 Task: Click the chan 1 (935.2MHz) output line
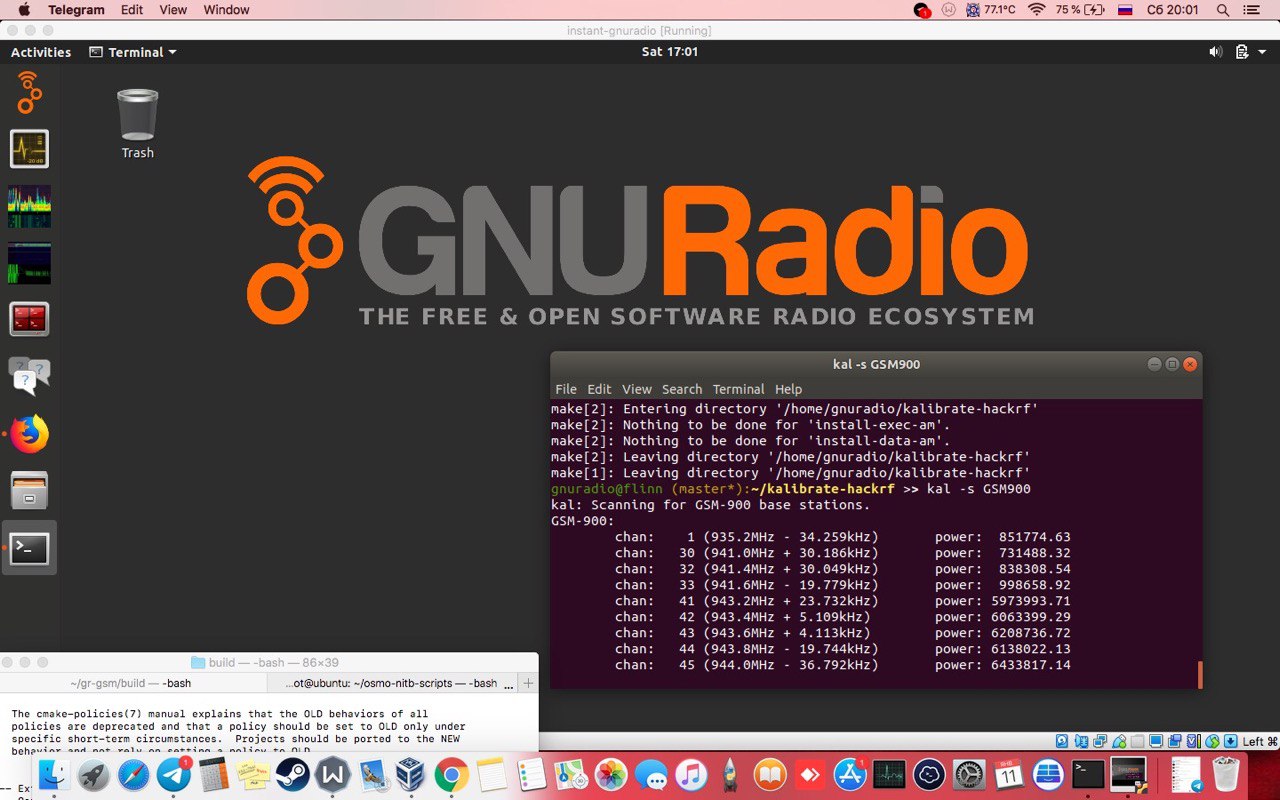click(842, 537)
